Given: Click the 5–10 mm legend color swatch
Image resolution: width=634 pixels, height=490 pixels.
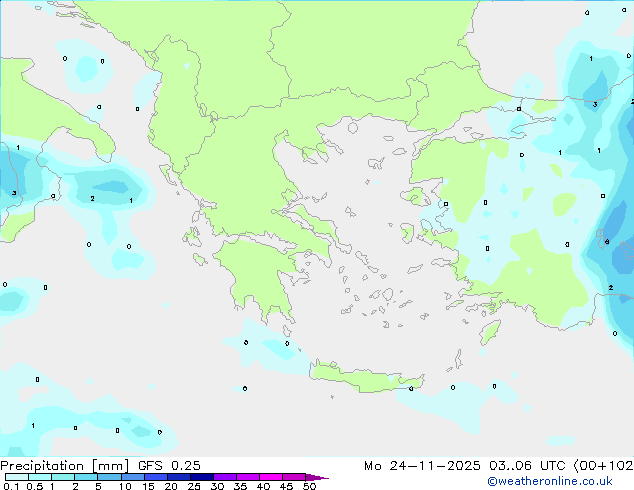Looking at the screenshot, I should tap(109, 477).
